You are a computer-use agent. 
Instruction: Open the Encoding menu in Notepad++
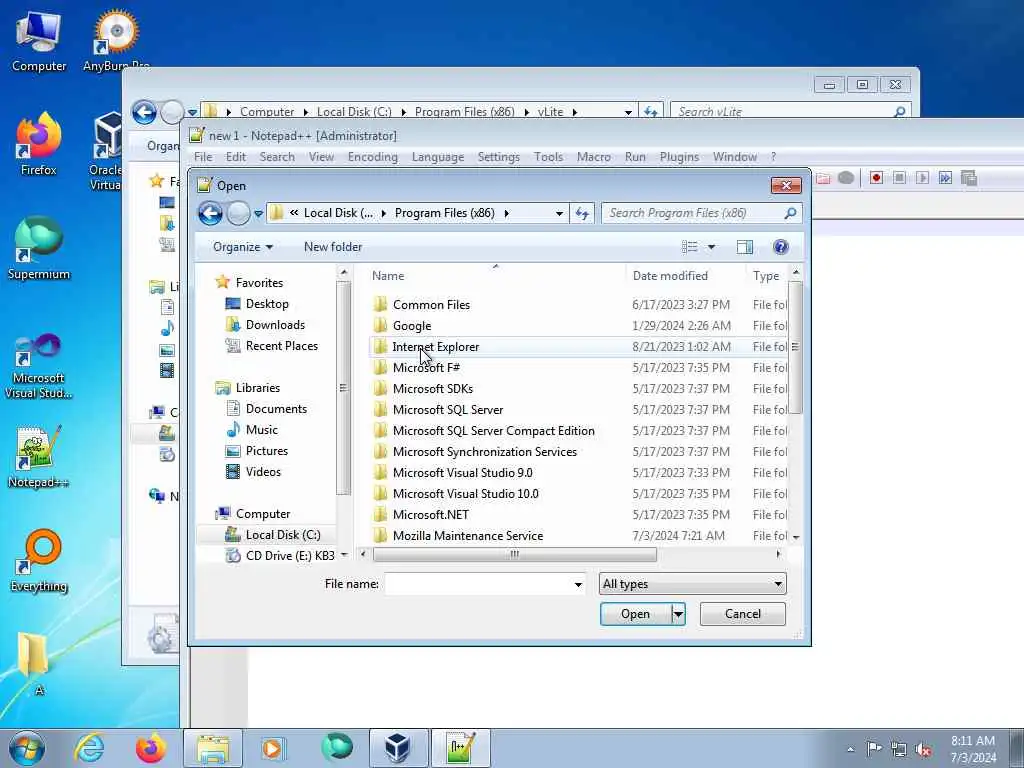(x=372, y=157)
